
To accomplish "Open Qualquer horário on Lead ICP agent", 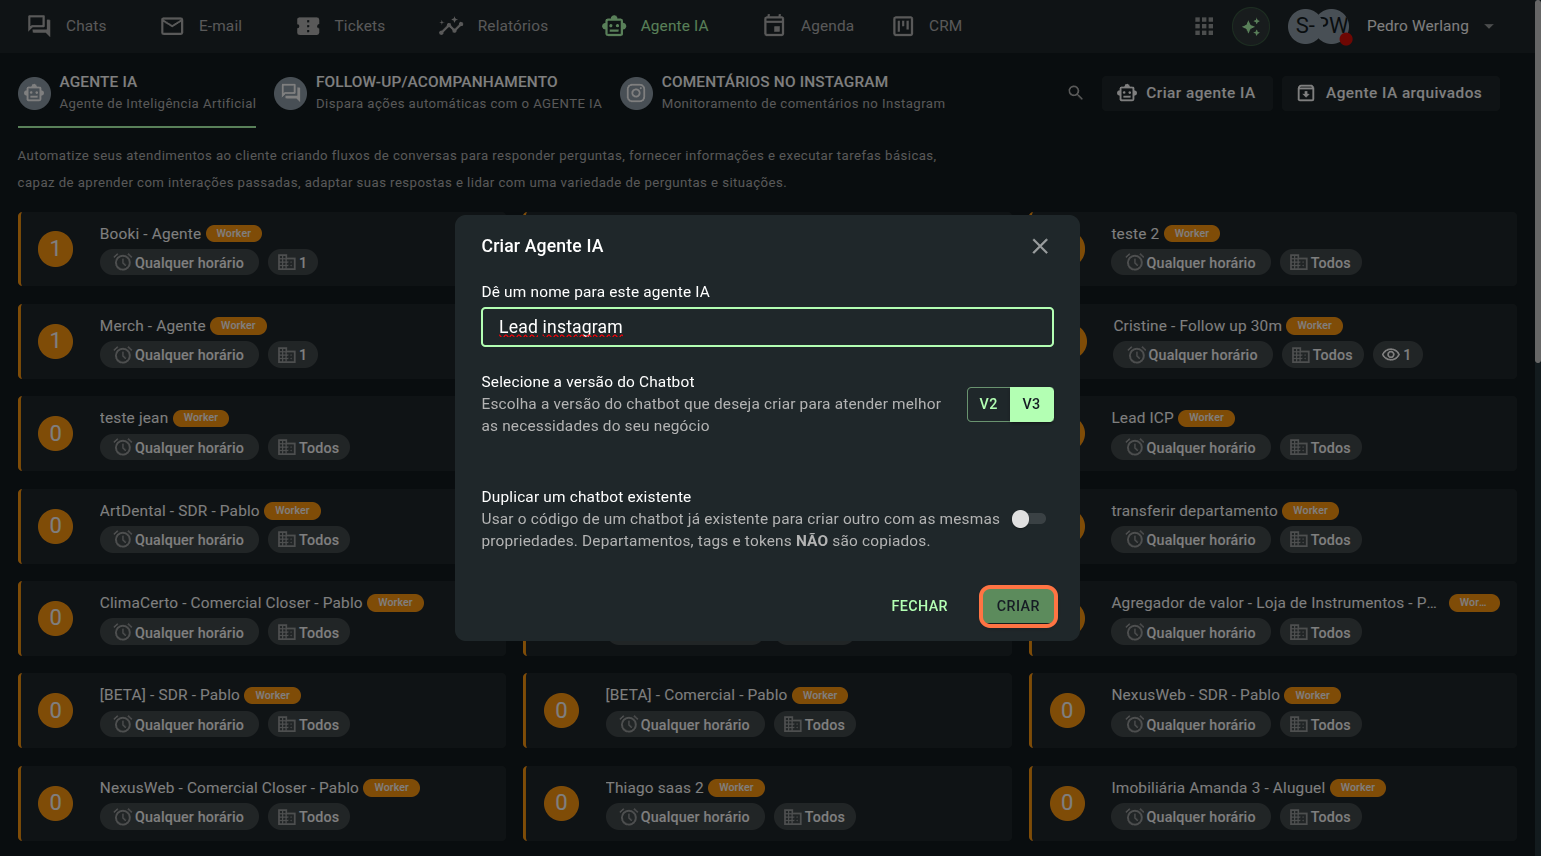I will [1190, 448].
